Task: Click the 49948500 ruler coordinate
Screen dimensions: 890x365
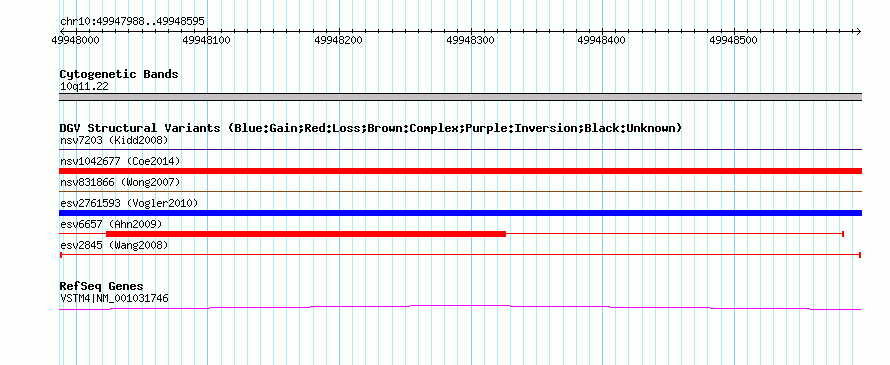Action: click(734, 41)
